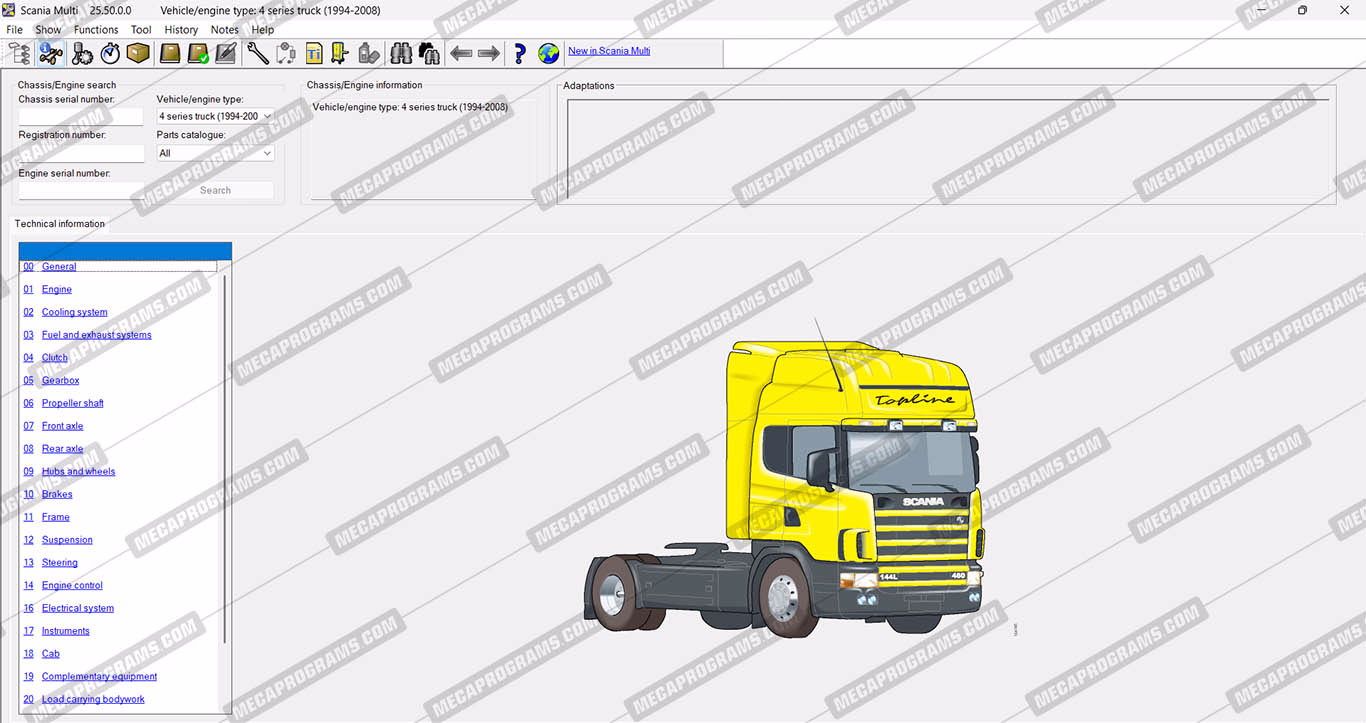Open the Propeller shaft link
Viewport: 1366px width, 723px height.
[x=73, y=404]
